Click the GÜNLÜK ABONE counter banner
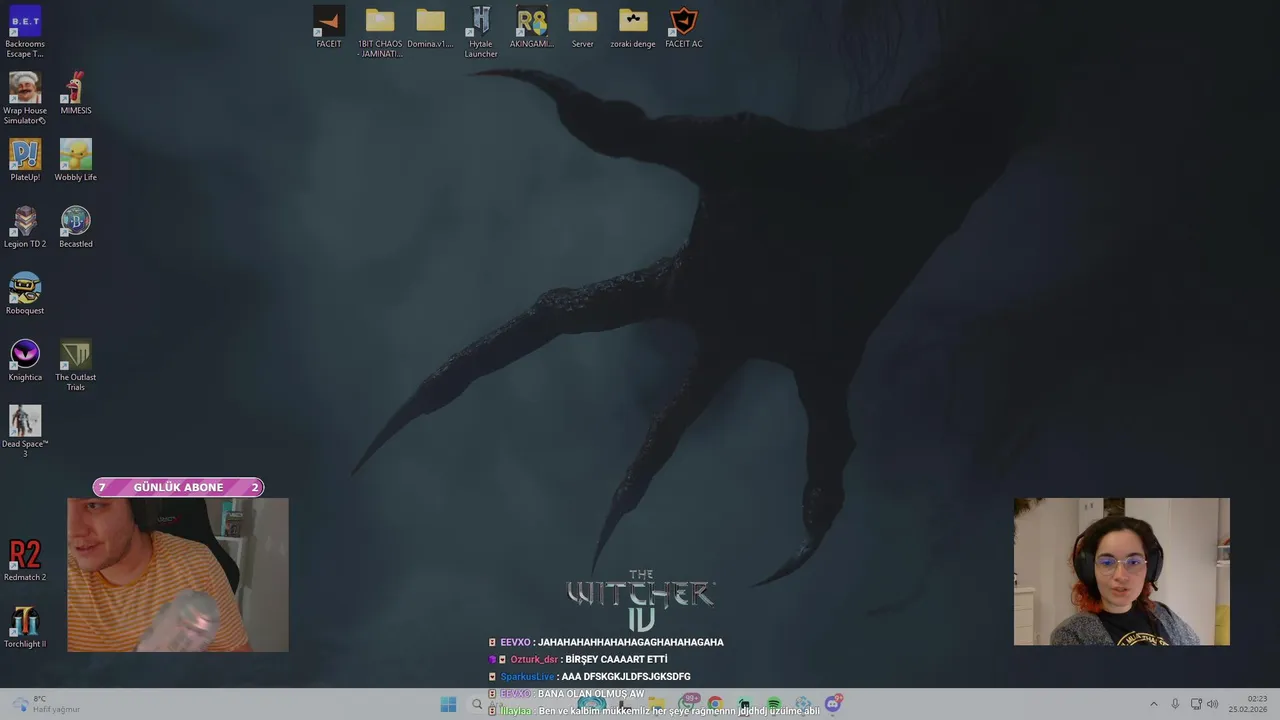Screen dimensions: 1280x720 point(178,487)
